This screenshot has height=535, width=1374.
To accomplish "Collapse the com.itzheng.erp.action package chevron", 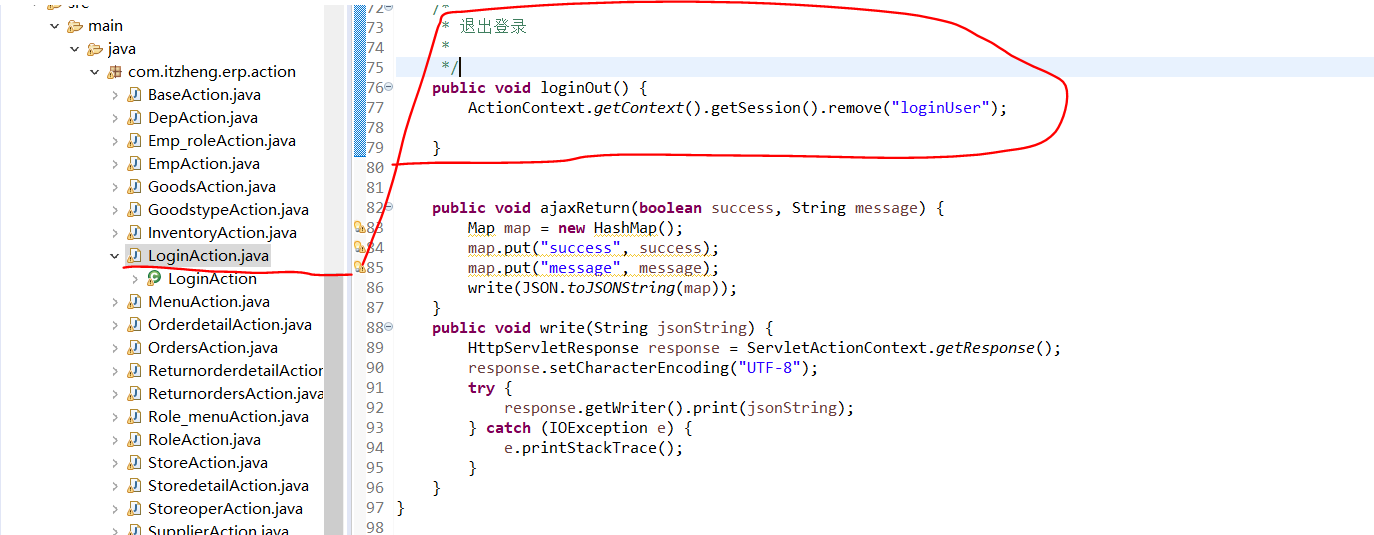I will [x=95, y=72].
